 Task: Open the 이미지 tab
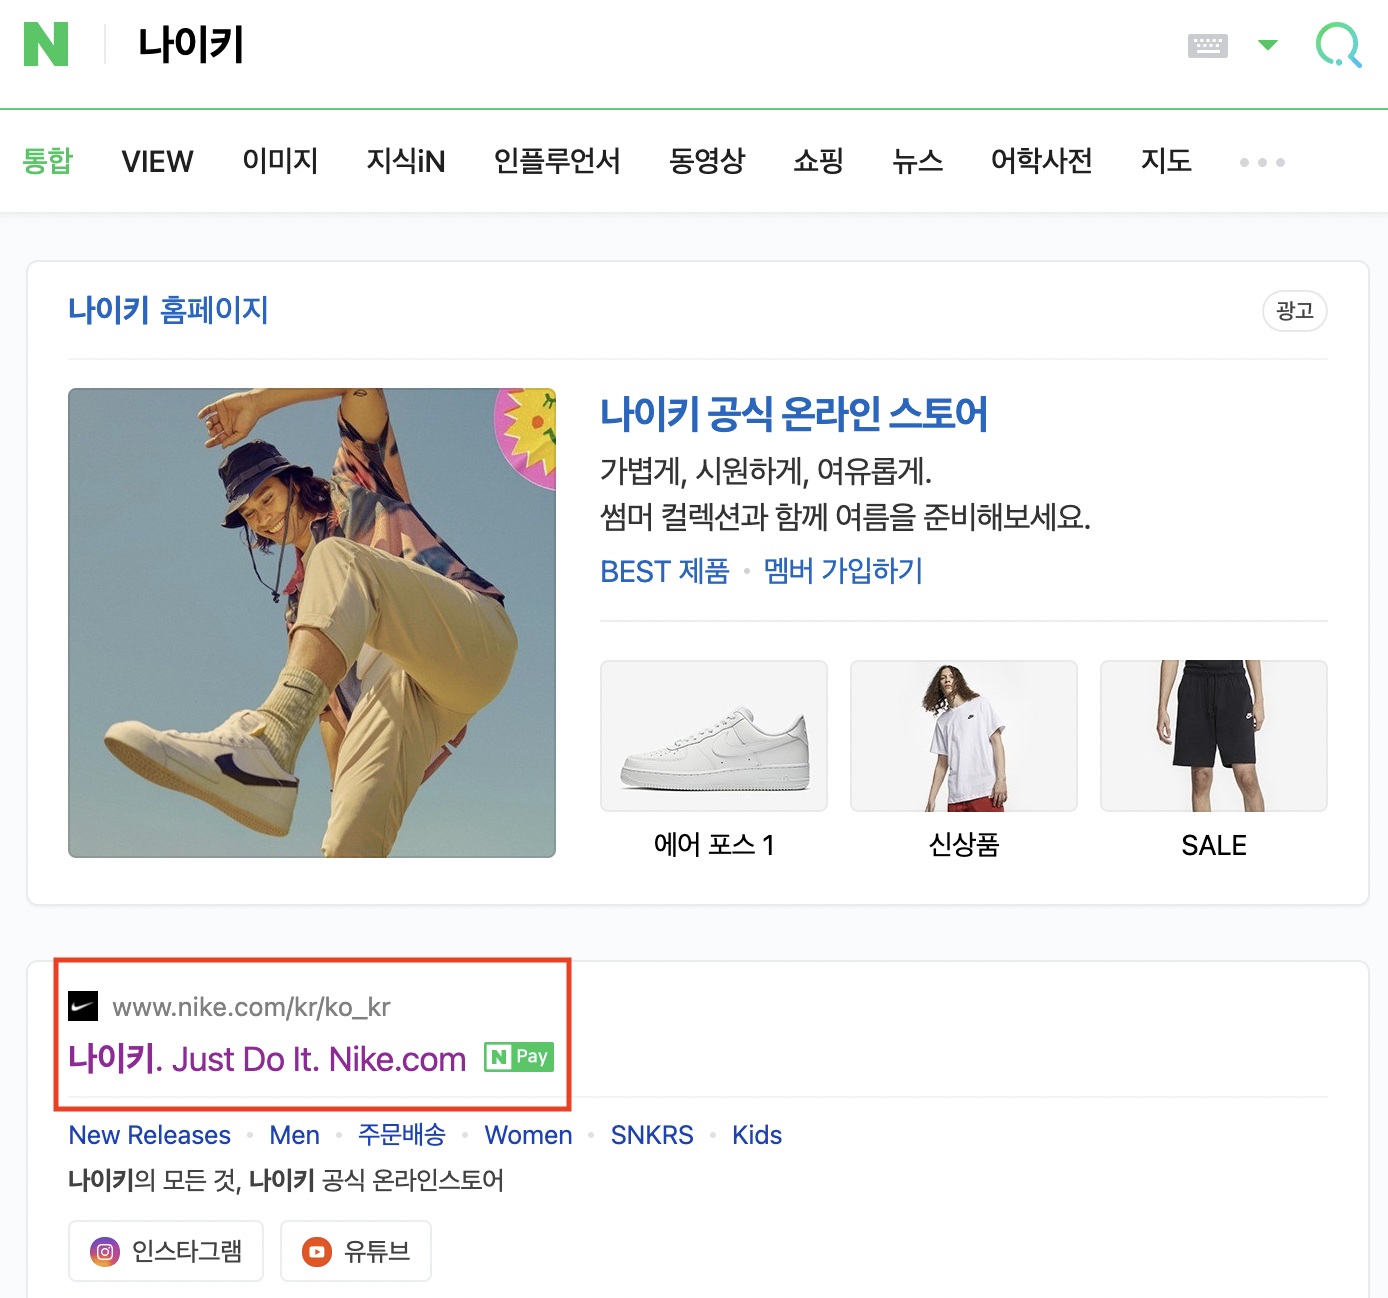click(280, 161)
